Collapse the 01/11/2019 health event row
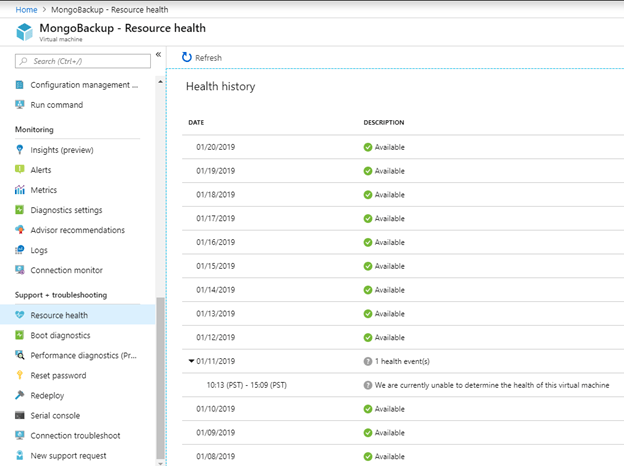This screenshot has height=466, width=624. tap(191, 361)
